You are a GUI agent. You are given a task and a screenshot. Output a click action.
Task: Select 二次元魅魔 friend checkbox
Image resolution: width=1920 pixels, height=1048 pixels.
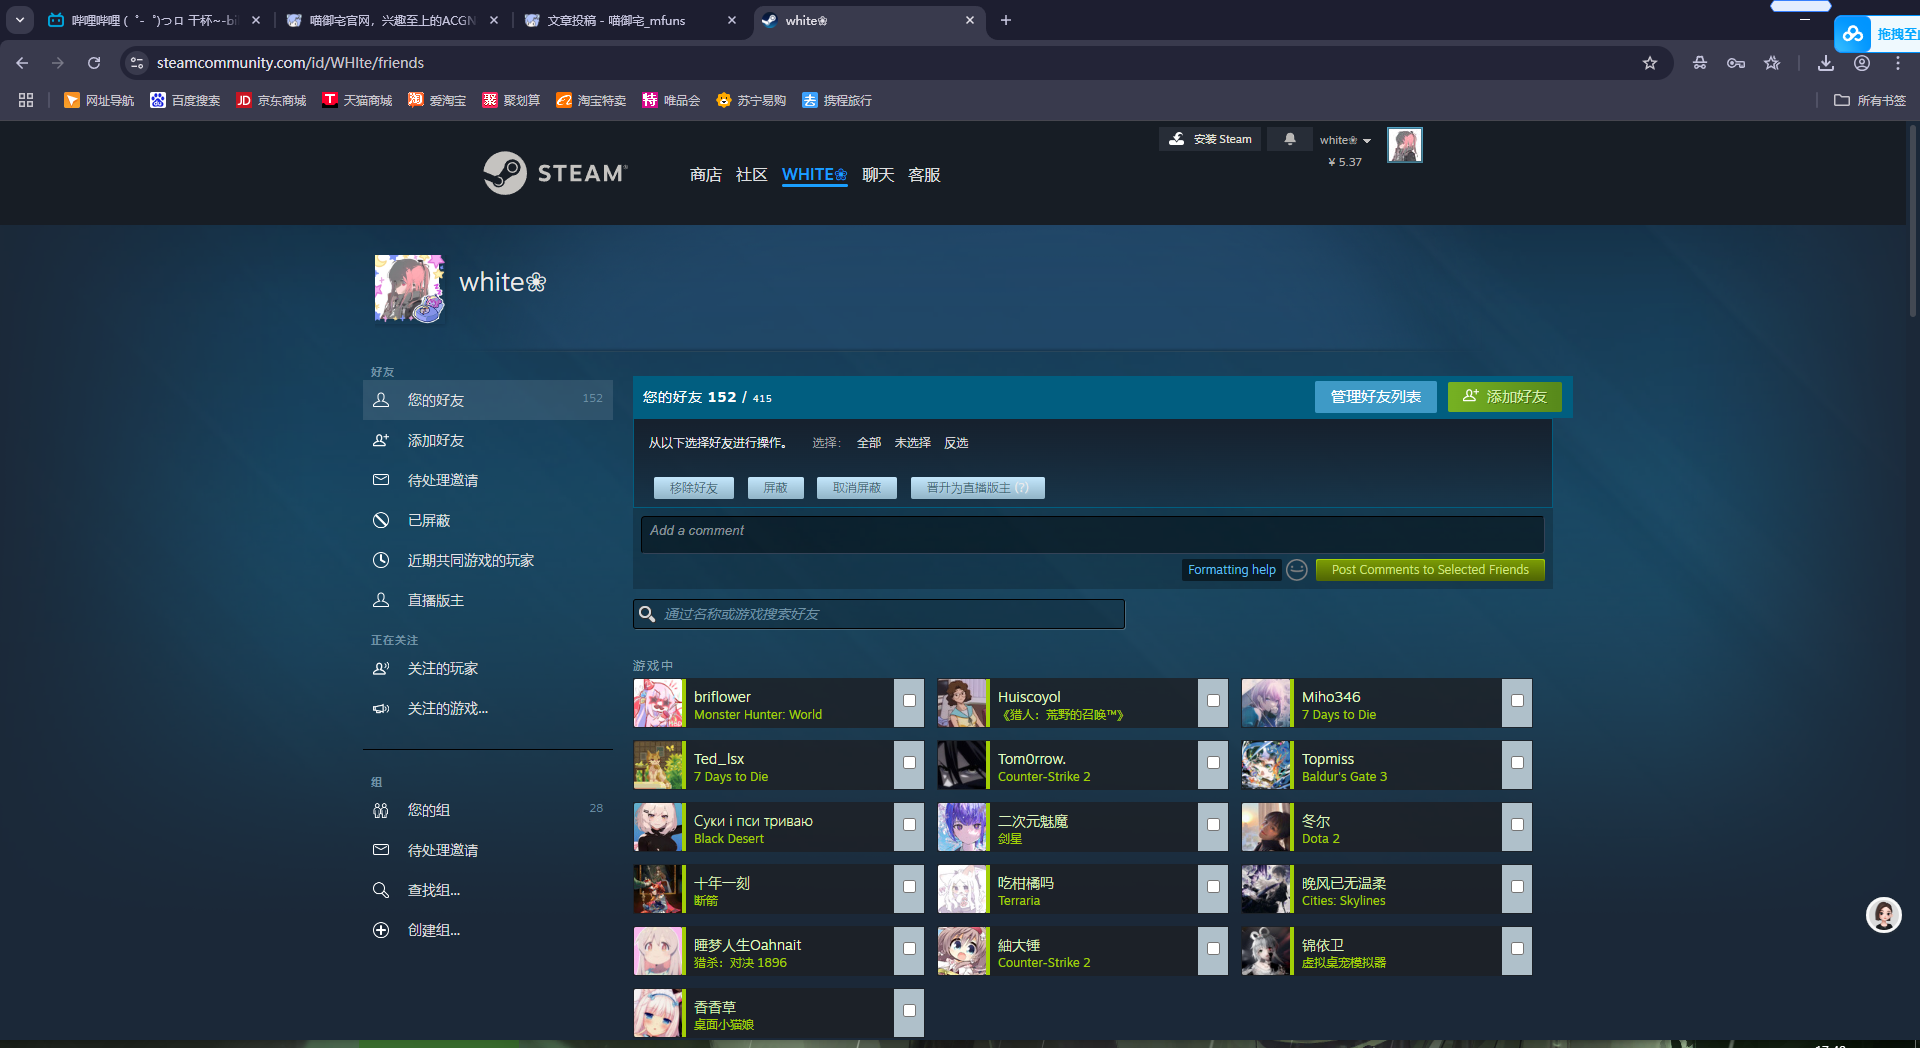coord(1213,825)
